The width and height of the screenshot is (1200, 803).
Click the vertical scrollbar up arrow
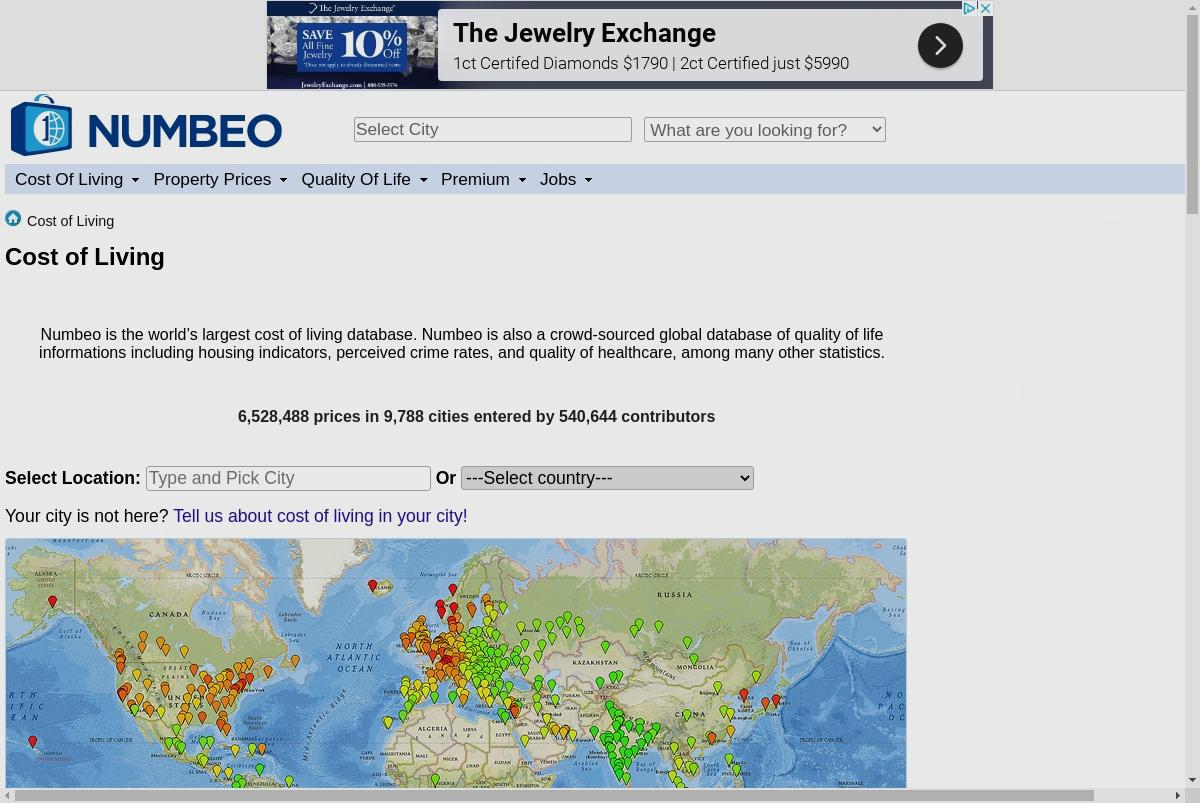coord(1192,7)
